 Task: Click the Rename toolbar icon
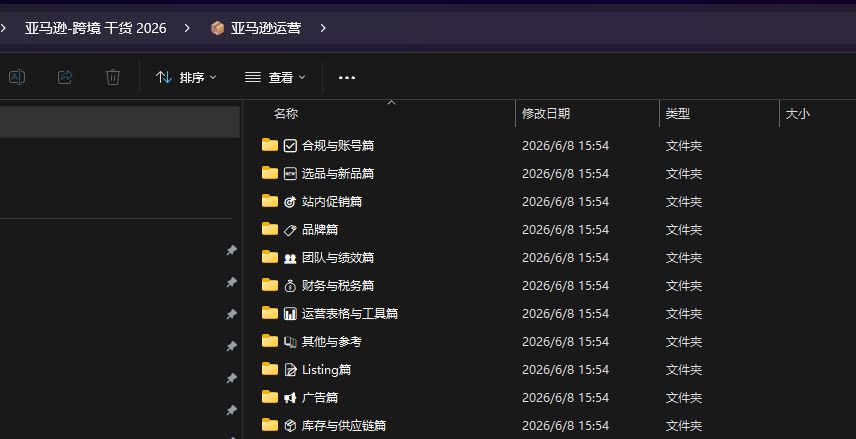click(17, 77)
